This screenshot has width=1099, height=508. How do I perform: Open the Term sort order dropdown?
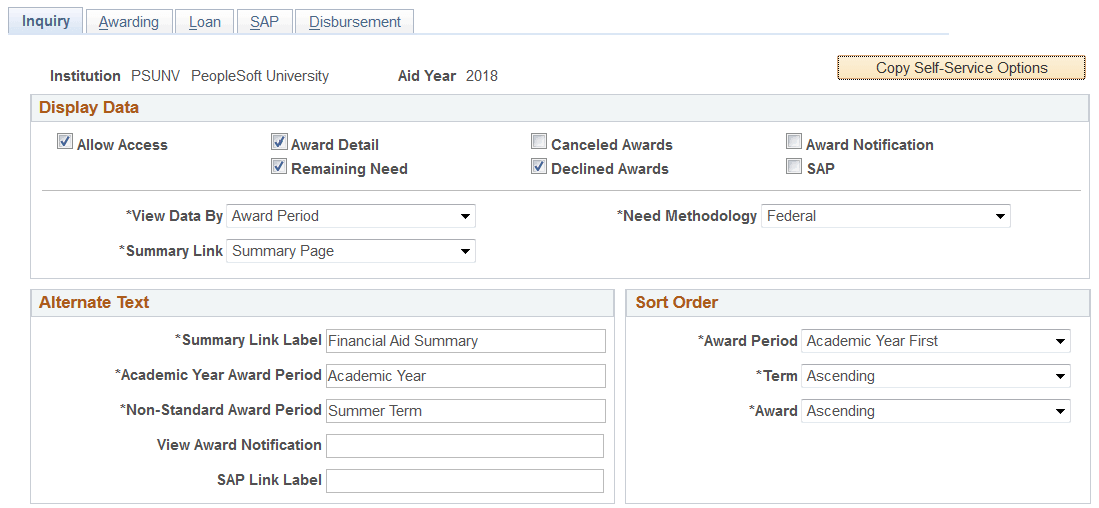pos(936,376)
